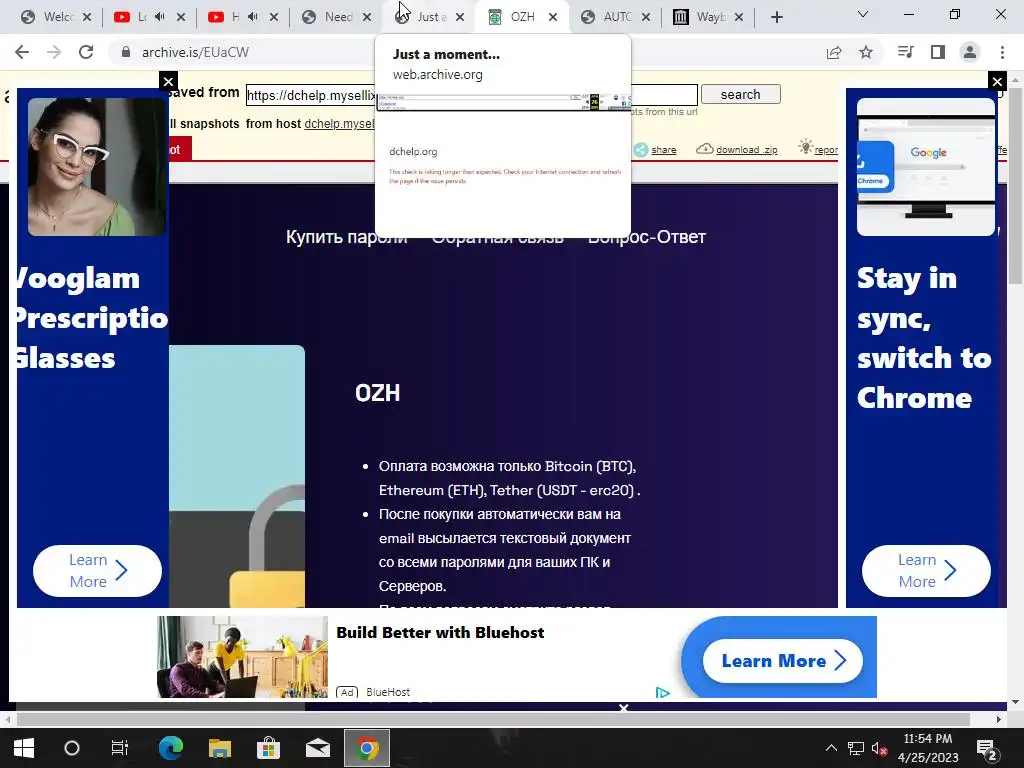Switch to the Wayback tab
Image resolution: width=1024 pixels, height=768 pixels.
click(x=709, y=17)
